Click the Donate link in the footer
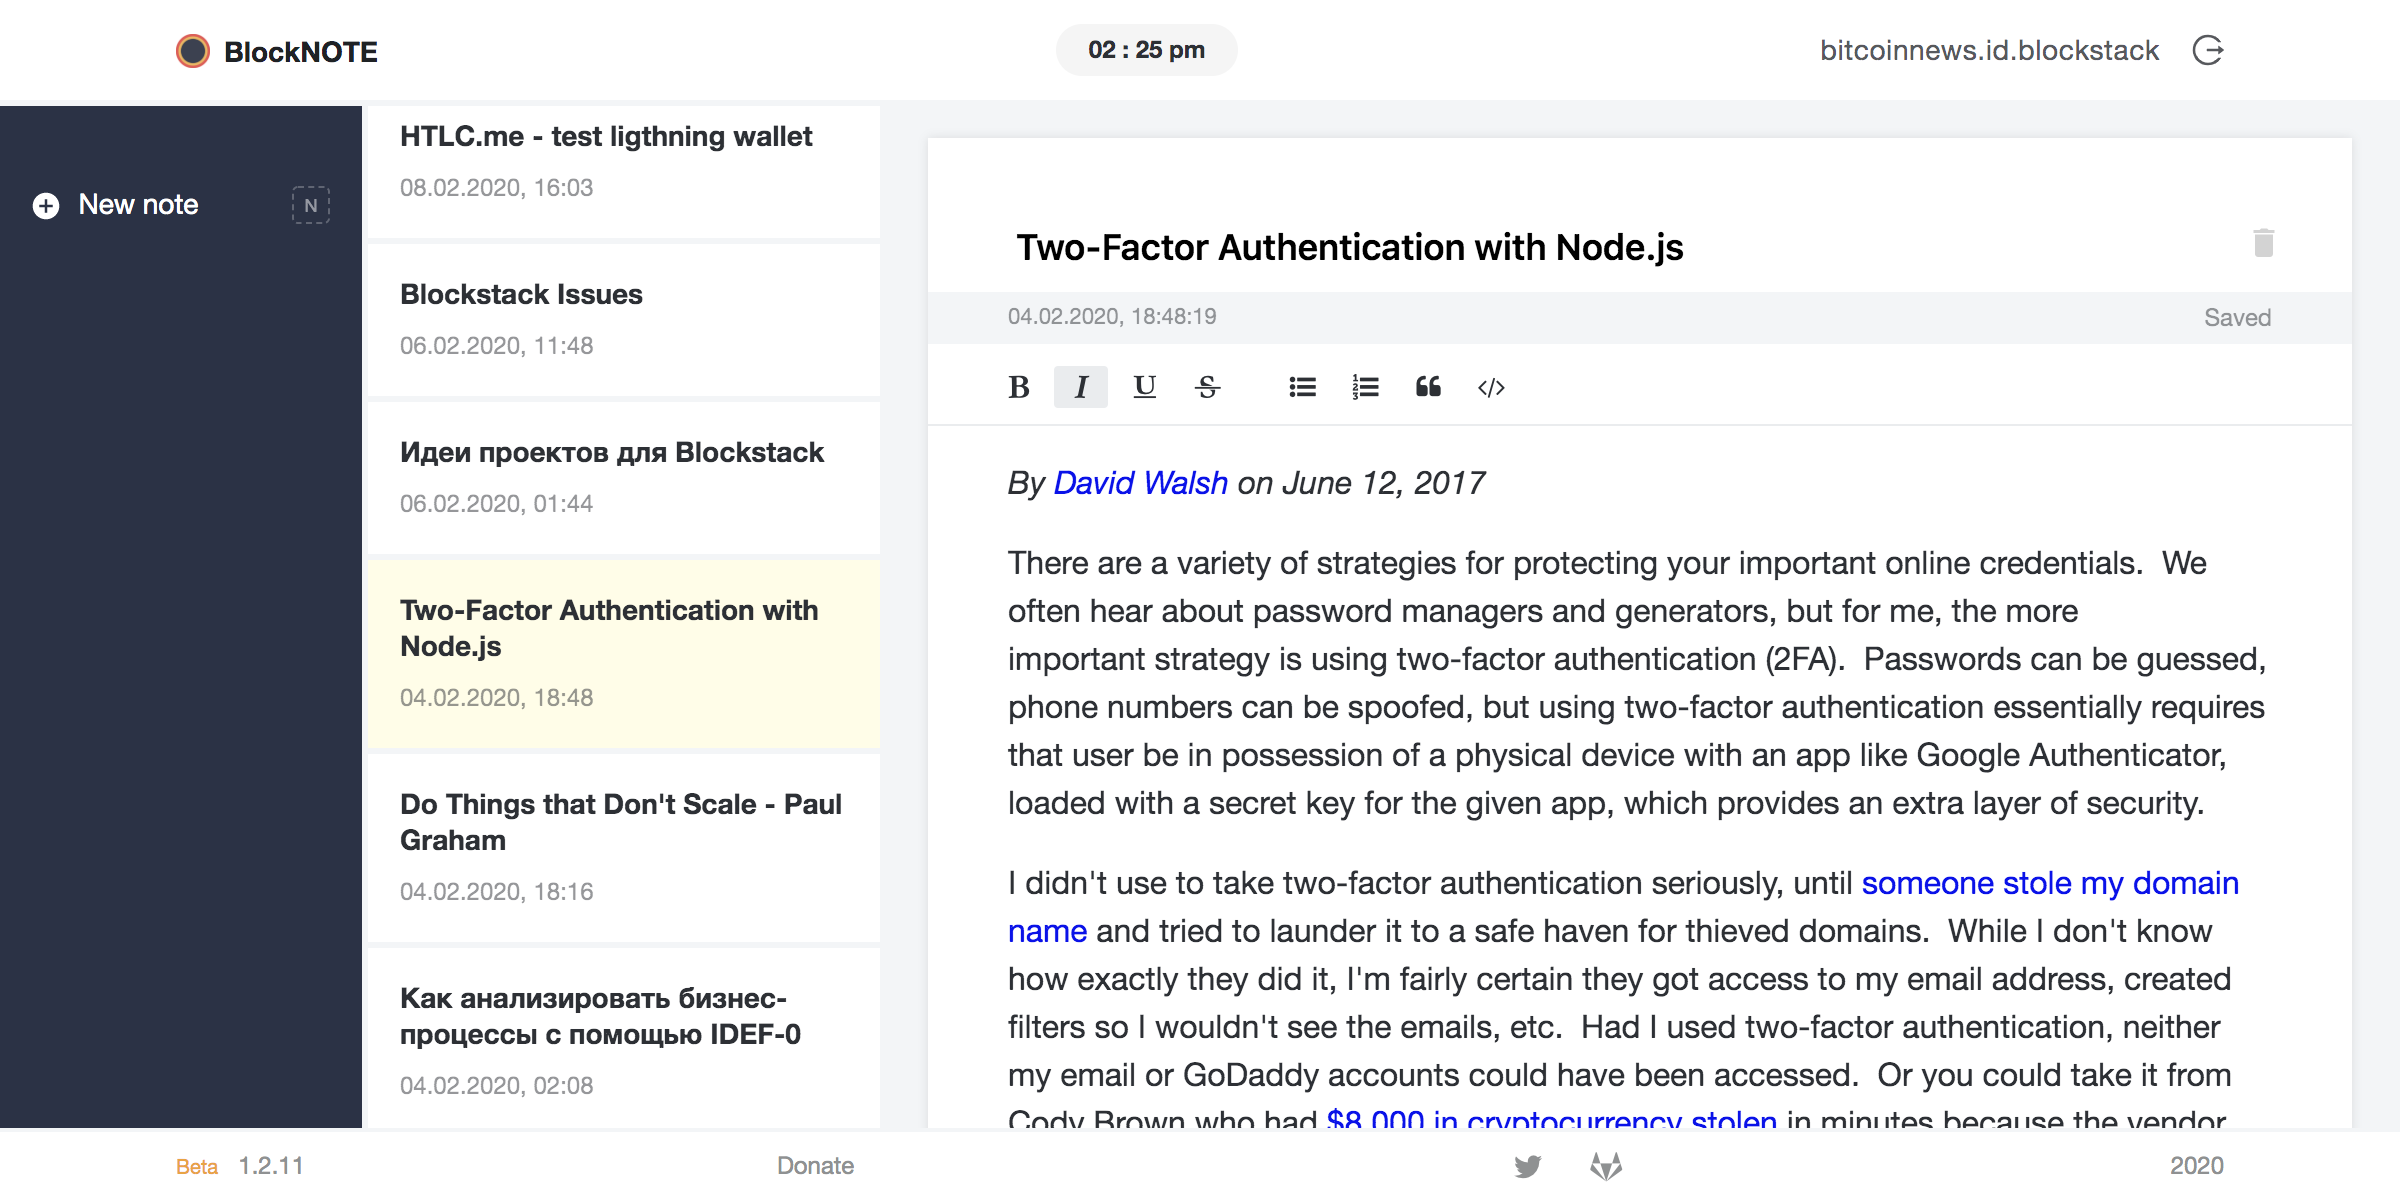The height and width of the screenshot is (1200, 2400). [x=815, y=1166]
